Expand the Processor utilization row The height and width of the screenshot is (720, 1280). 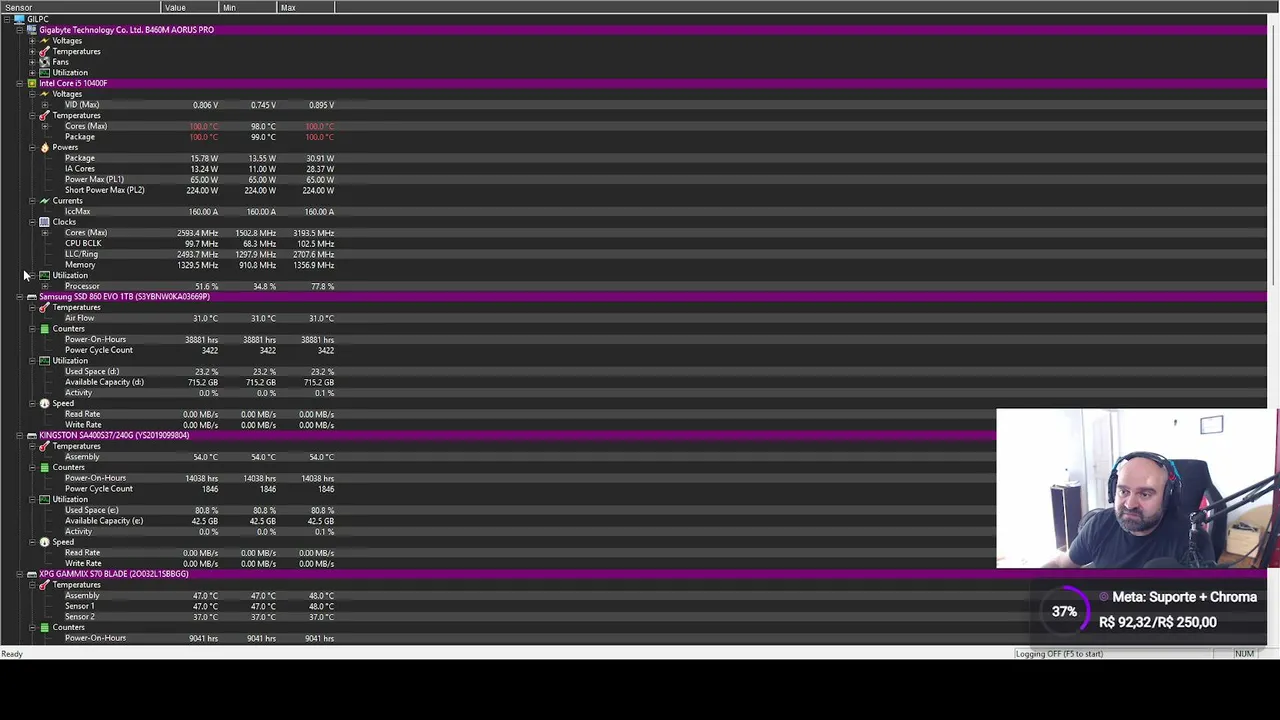(44, 286)
